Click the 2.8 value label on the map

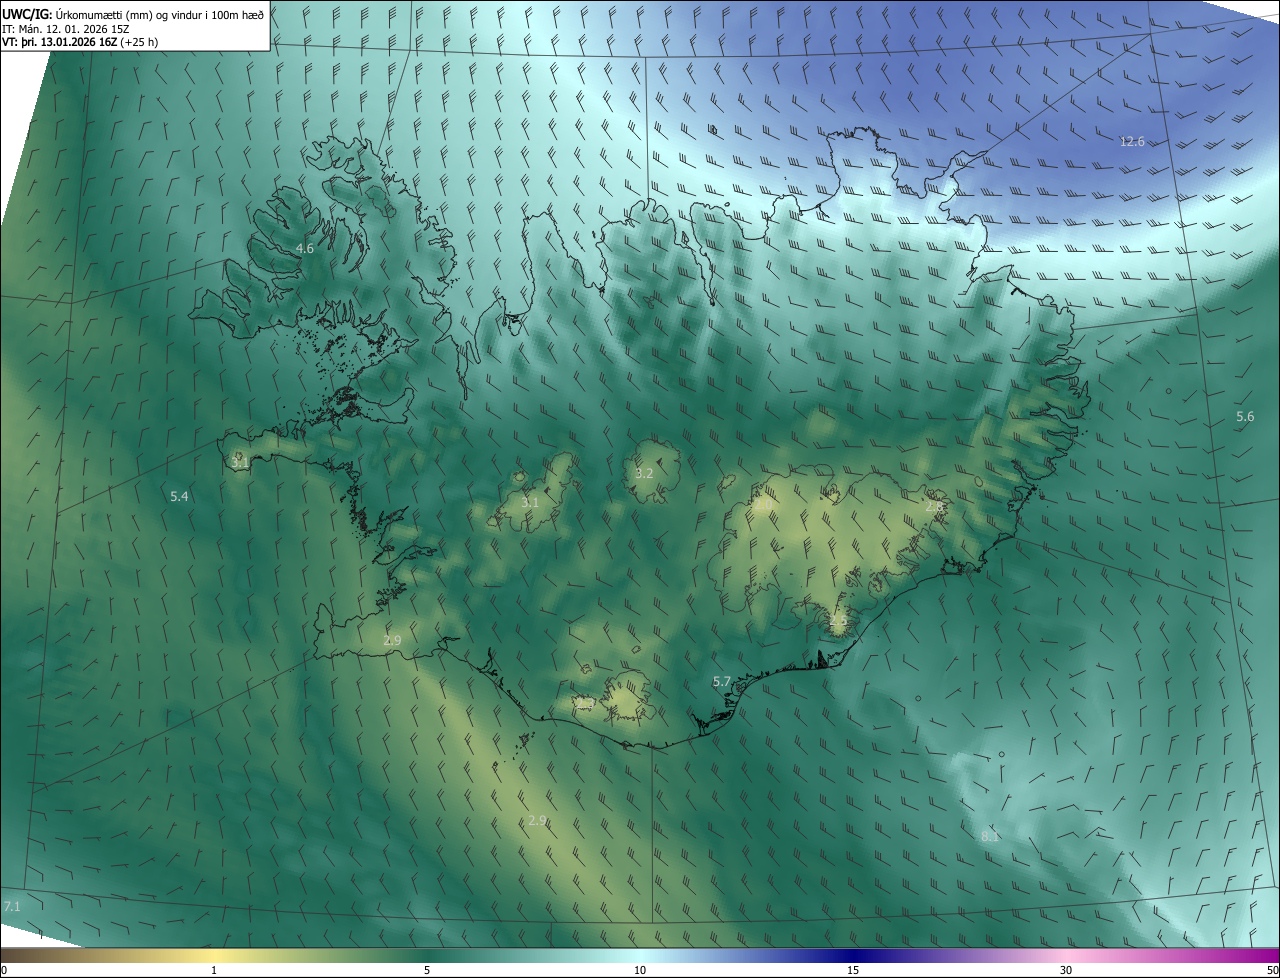click(934, 507)
